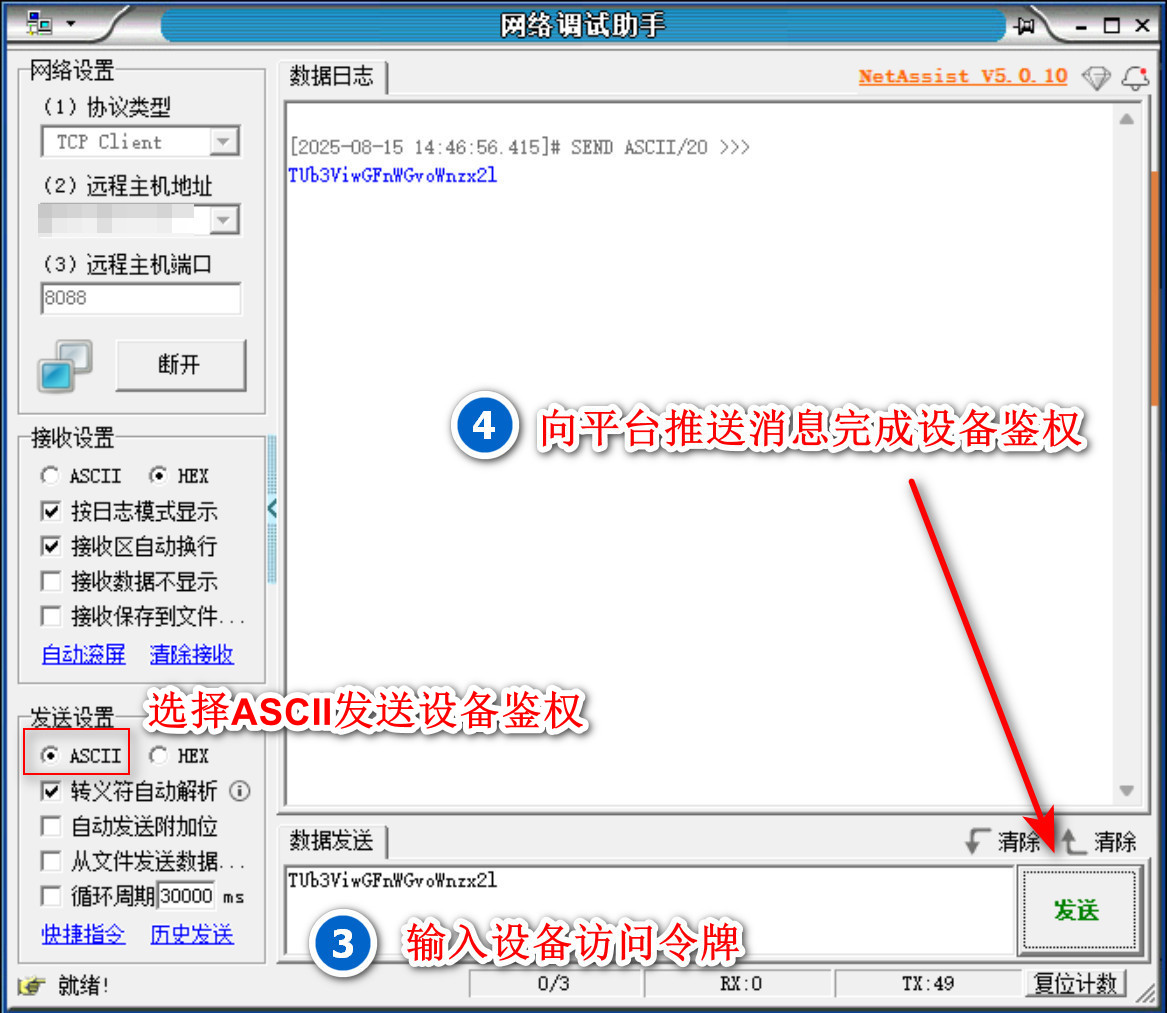Switch to the 数据日志 tab
Viewport: 1167px width, 1013px height.
pos(331,76)
